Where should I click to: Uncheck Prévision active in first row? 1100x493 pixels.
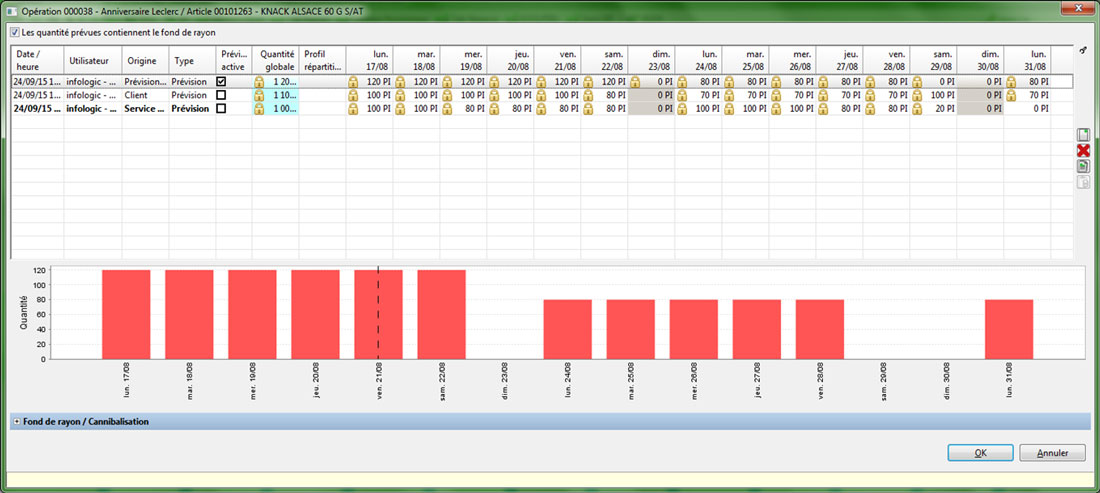(222, 81)
